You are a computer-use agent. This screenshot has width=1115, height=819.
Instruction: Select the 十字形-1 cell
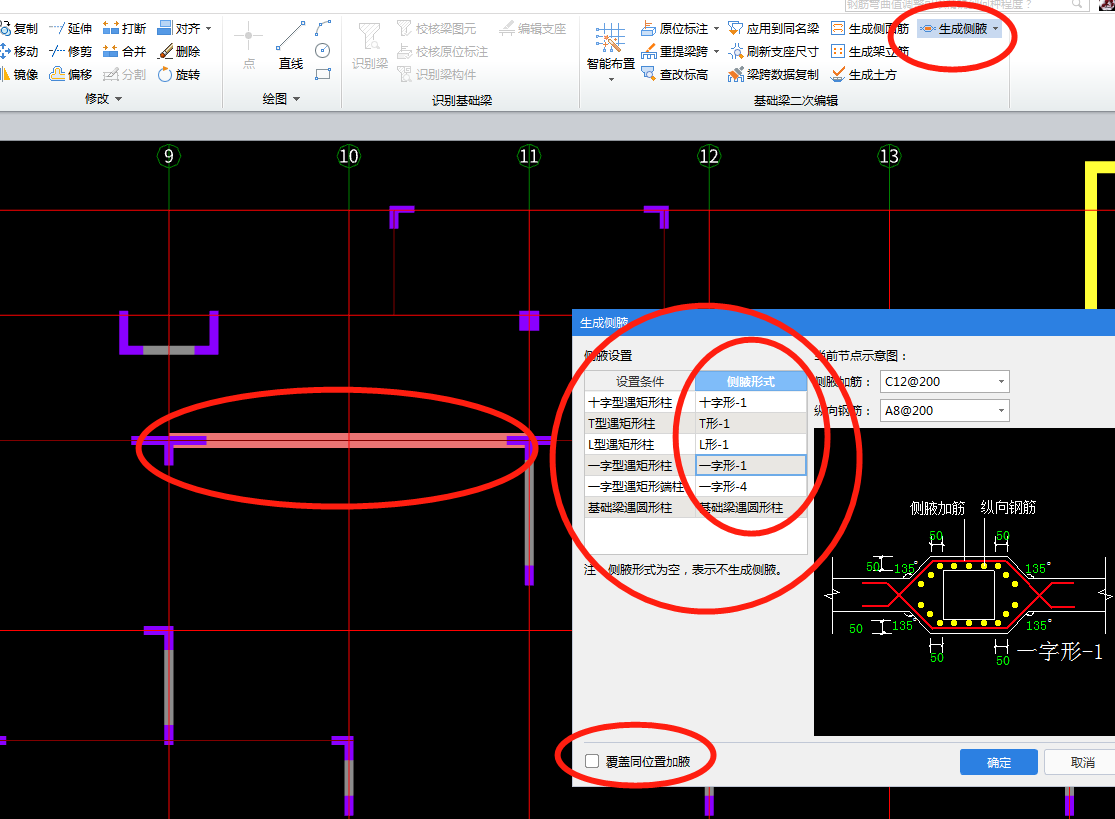click(x=751, y=402)
